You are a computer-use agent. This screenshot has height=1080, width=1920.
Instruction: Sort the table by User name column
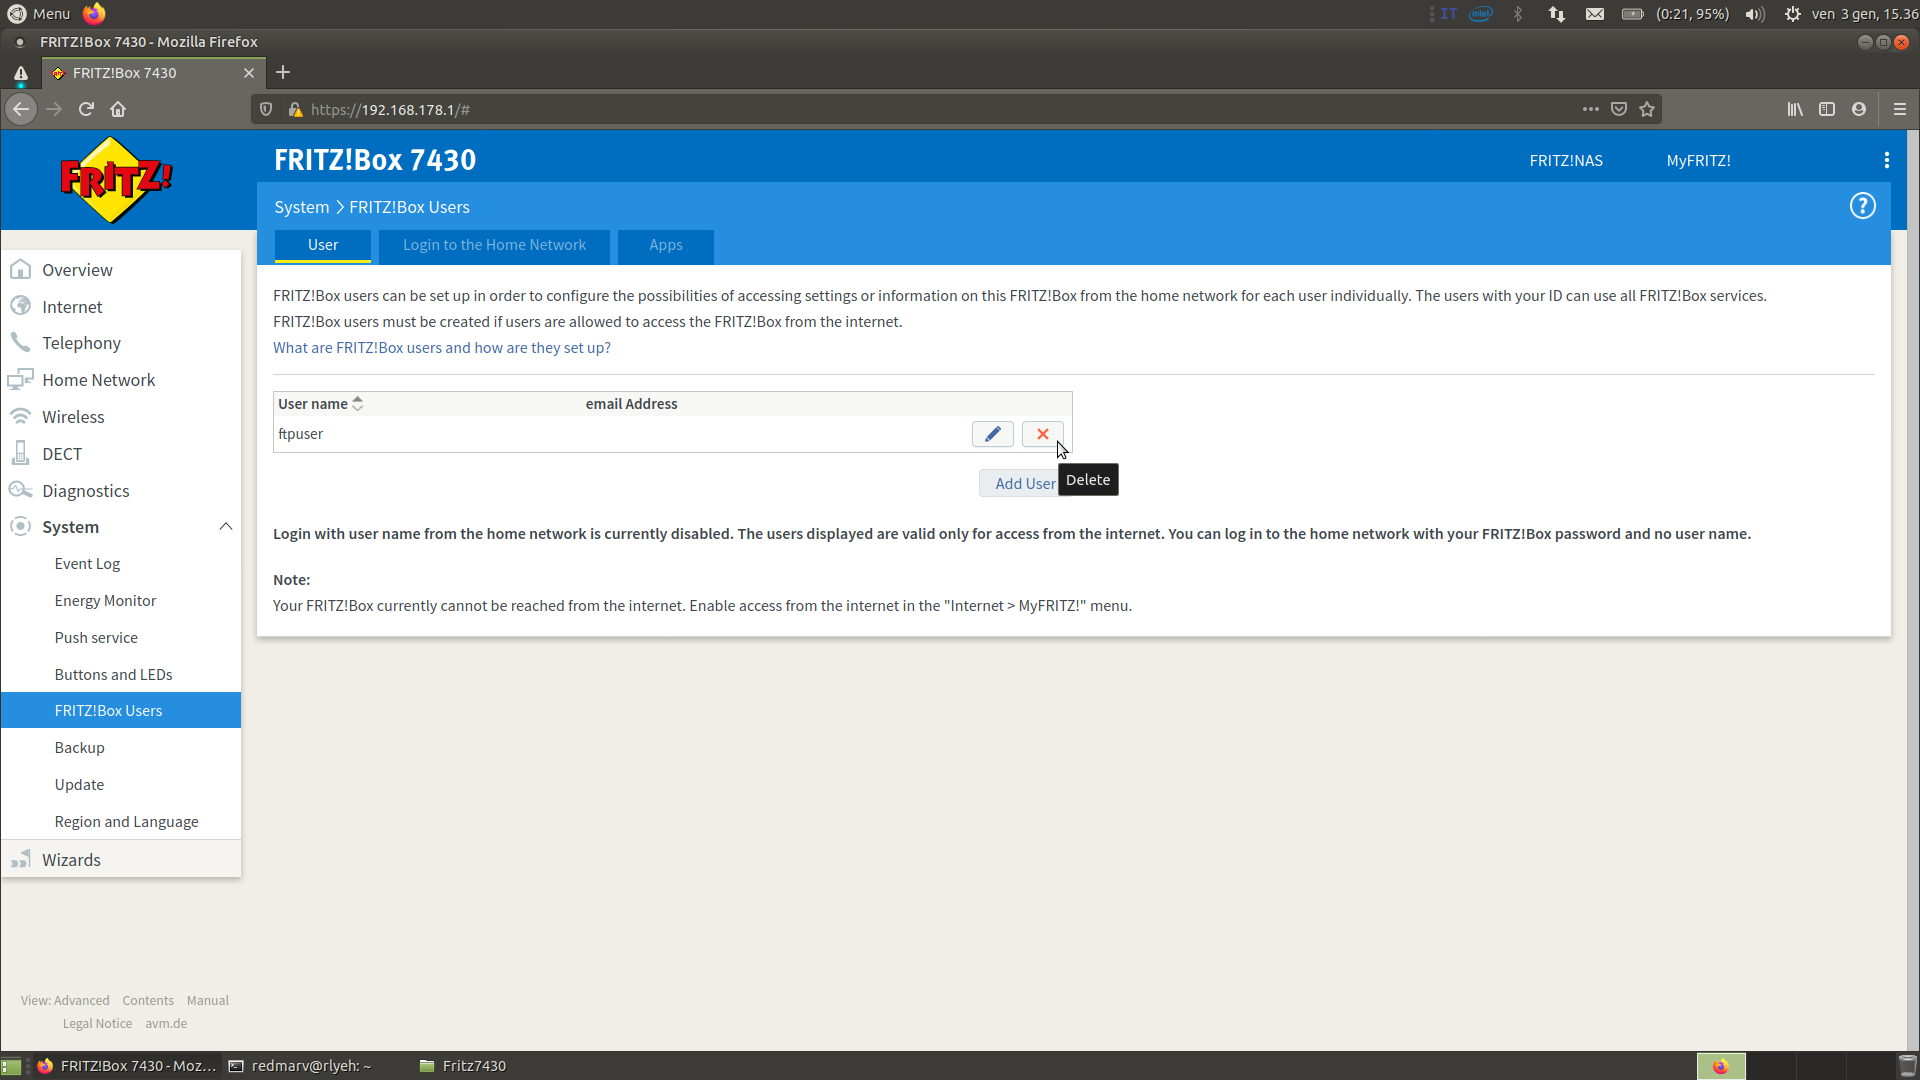pos(320,404)
